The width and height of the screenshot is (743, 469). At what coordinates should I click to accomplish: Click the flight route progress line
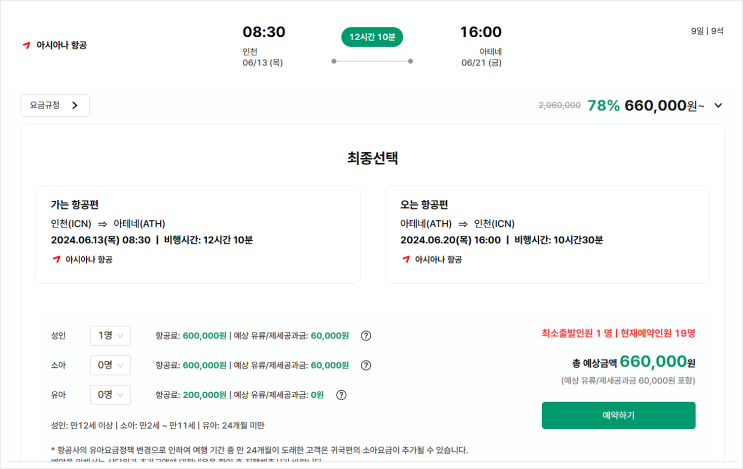click(x=372, y=61)
